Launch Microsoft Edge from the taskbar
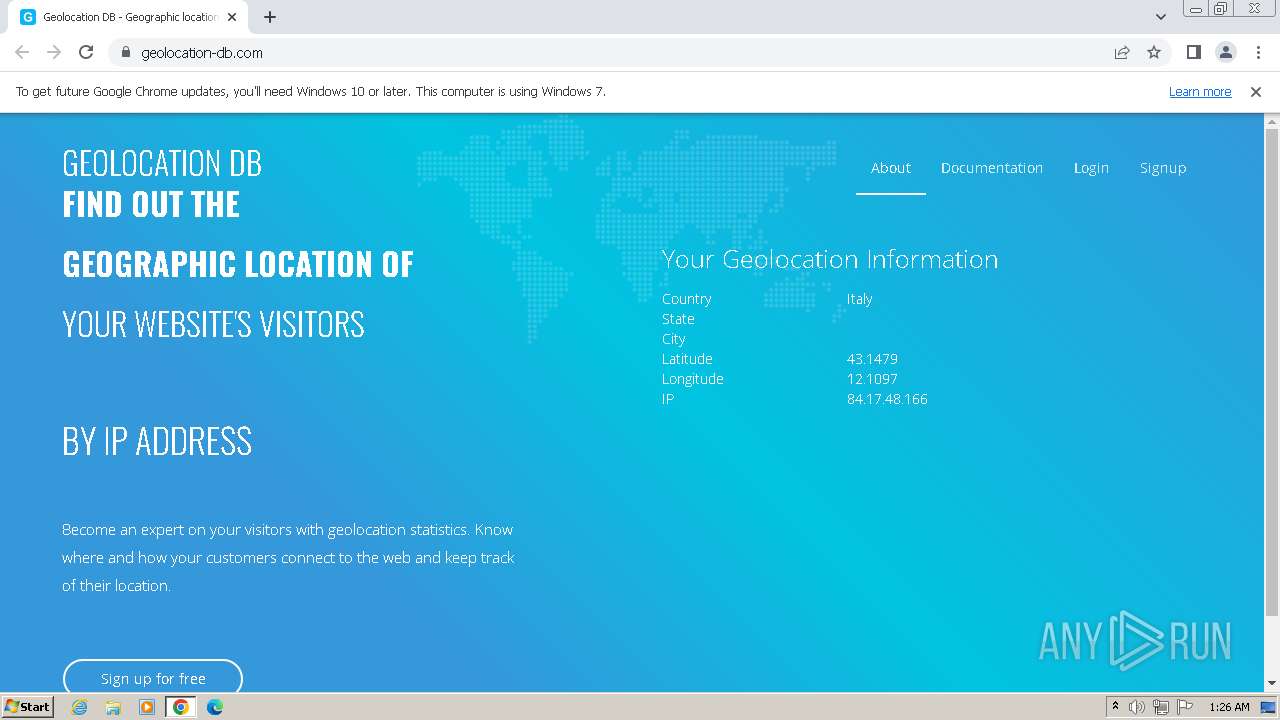 (215, 707)
